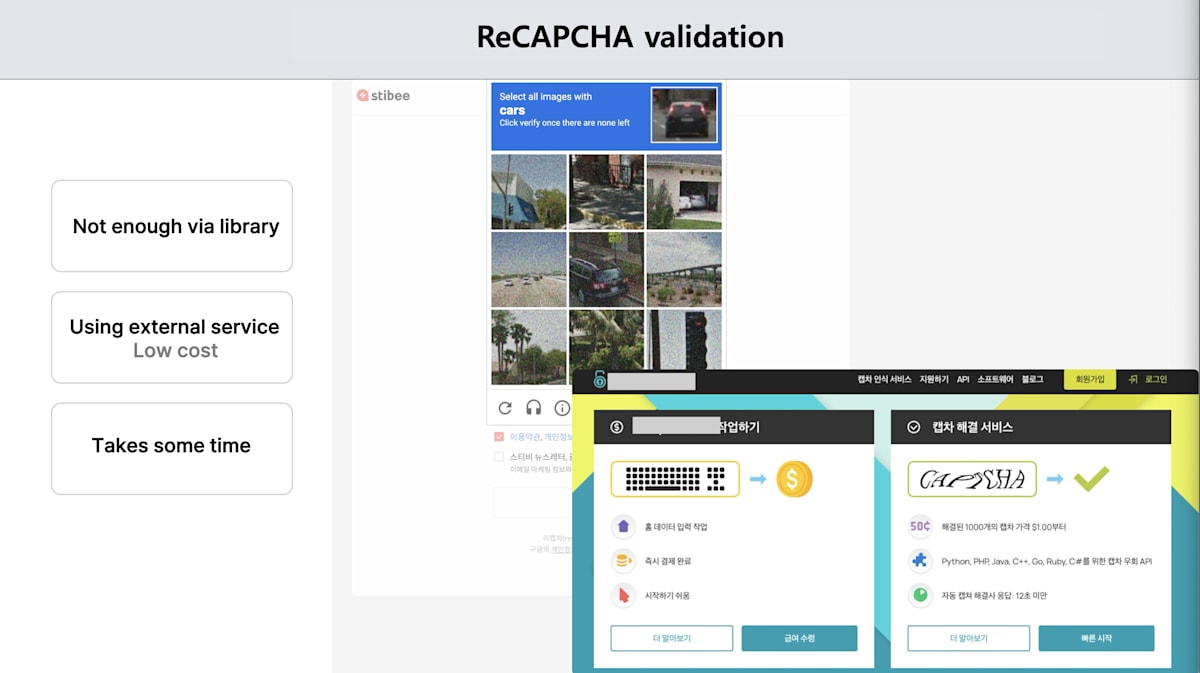
Task: Select captcha tile with dark SUV
Action: [x=606, y=269]
